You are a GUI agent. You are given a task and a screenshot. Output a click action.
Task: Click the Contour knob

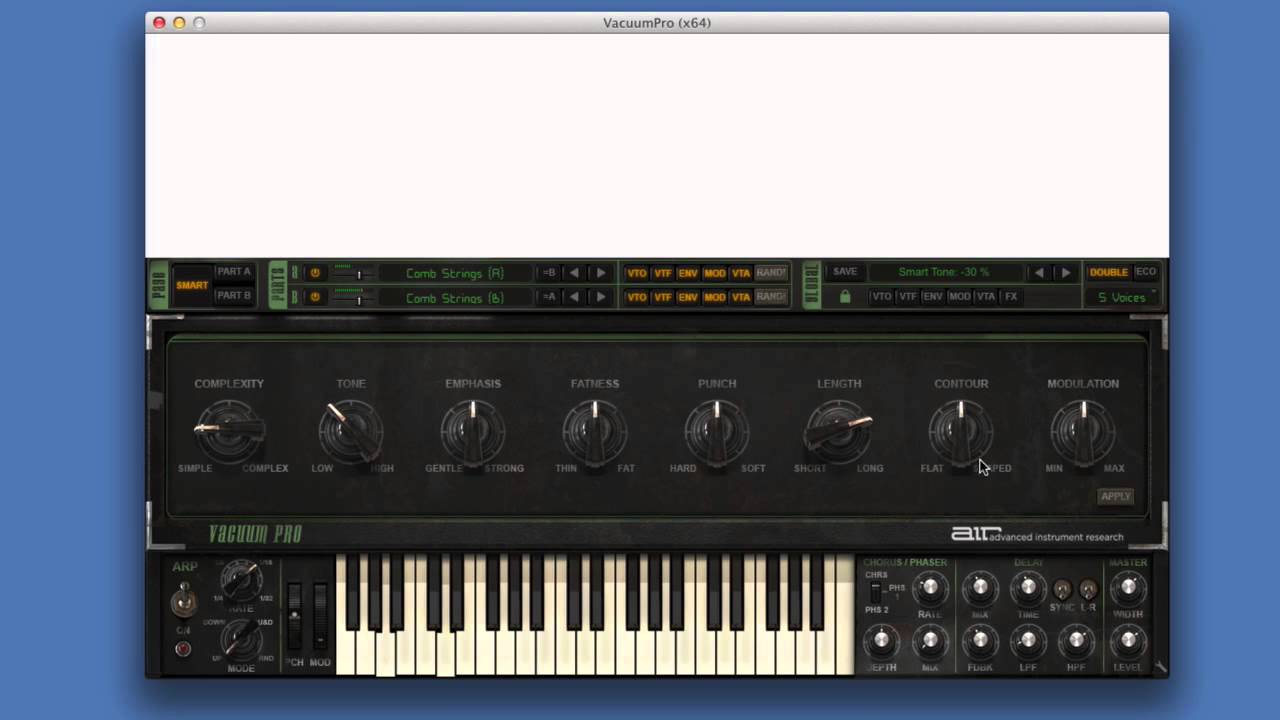(x=961, y=431)
